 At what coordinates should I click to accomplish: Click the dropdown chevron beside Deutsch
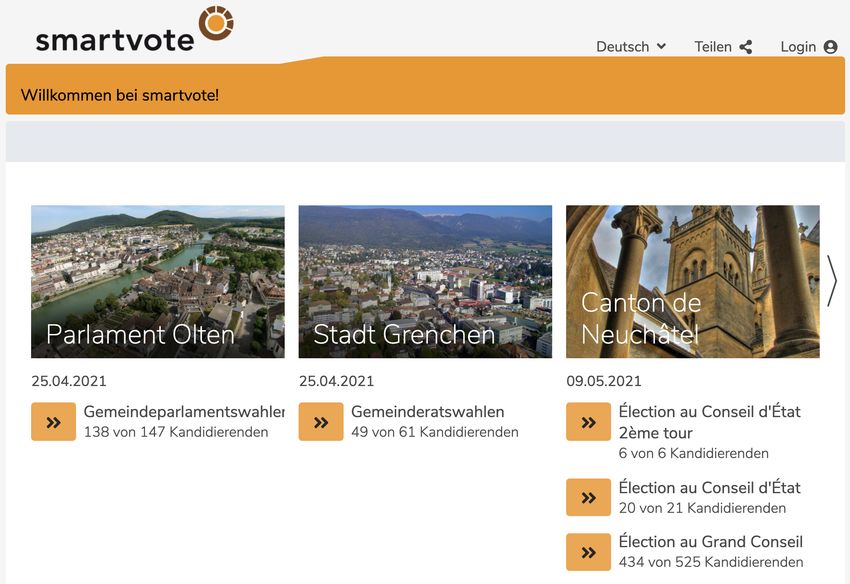(661, 47)
